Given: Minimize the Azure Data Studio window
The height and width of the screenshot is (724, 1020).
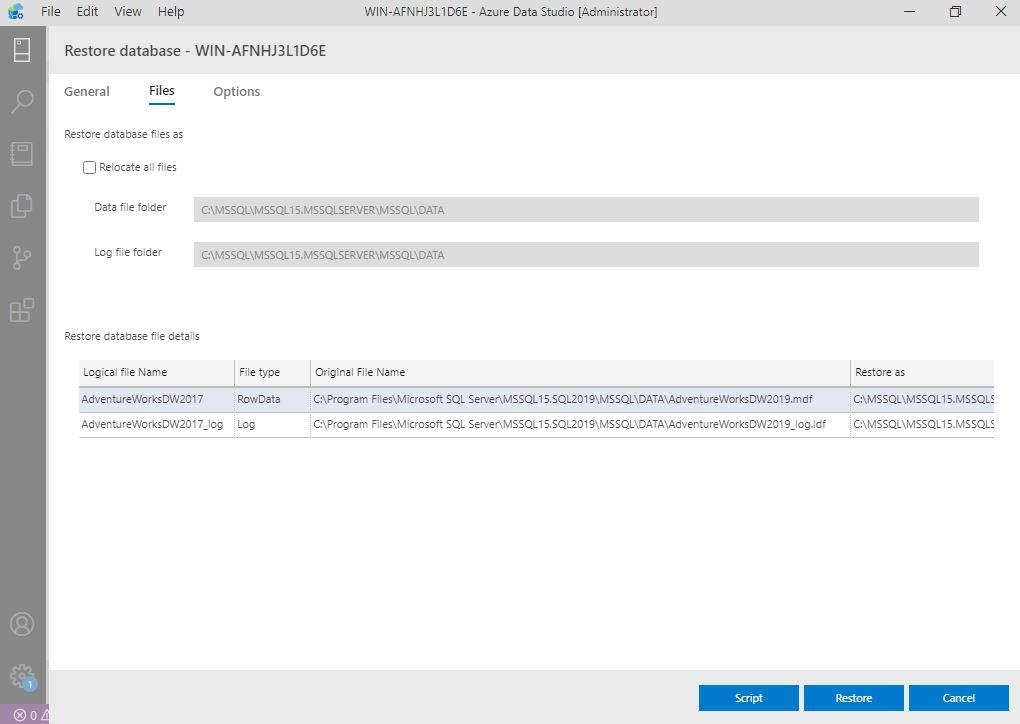Looking at the screenshot, I should [909, 12].
